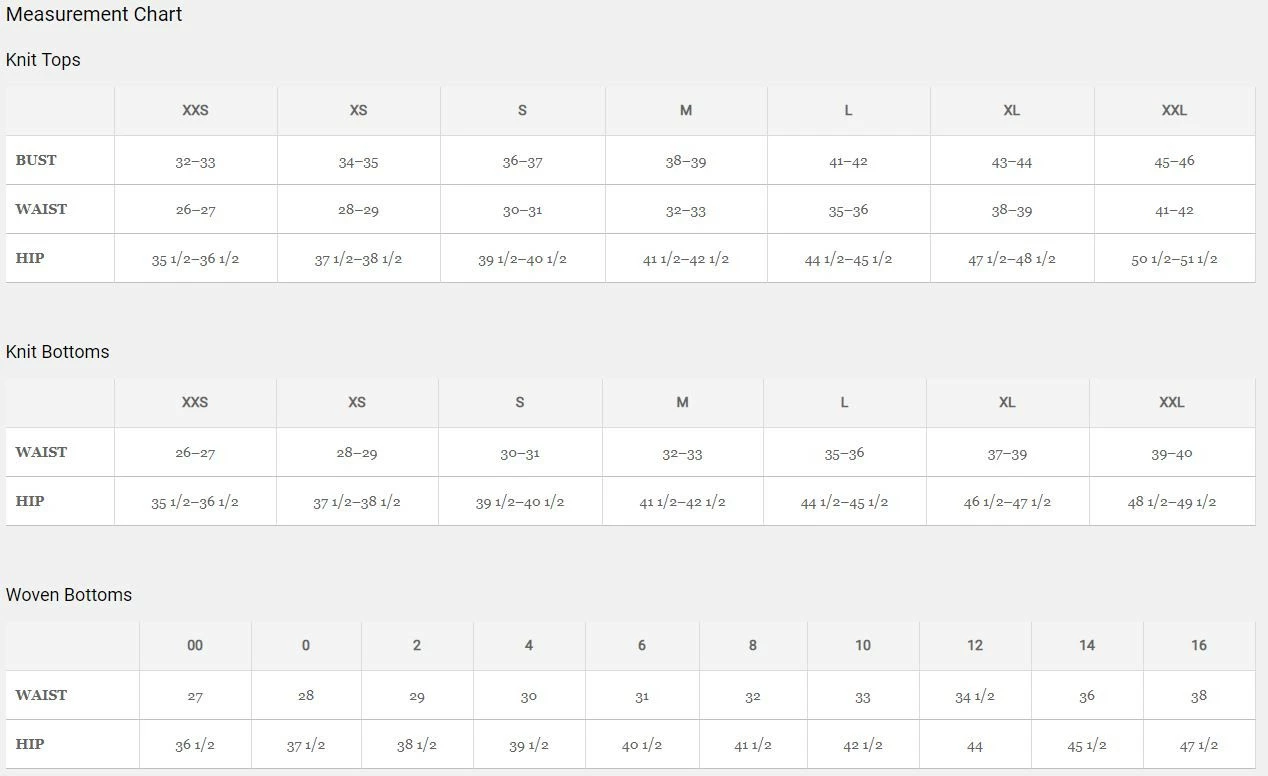The height and width of the screenshot is (776, 1268).
Task: Click the XL header in Knit Tops table
Action: pos(1011,110)
